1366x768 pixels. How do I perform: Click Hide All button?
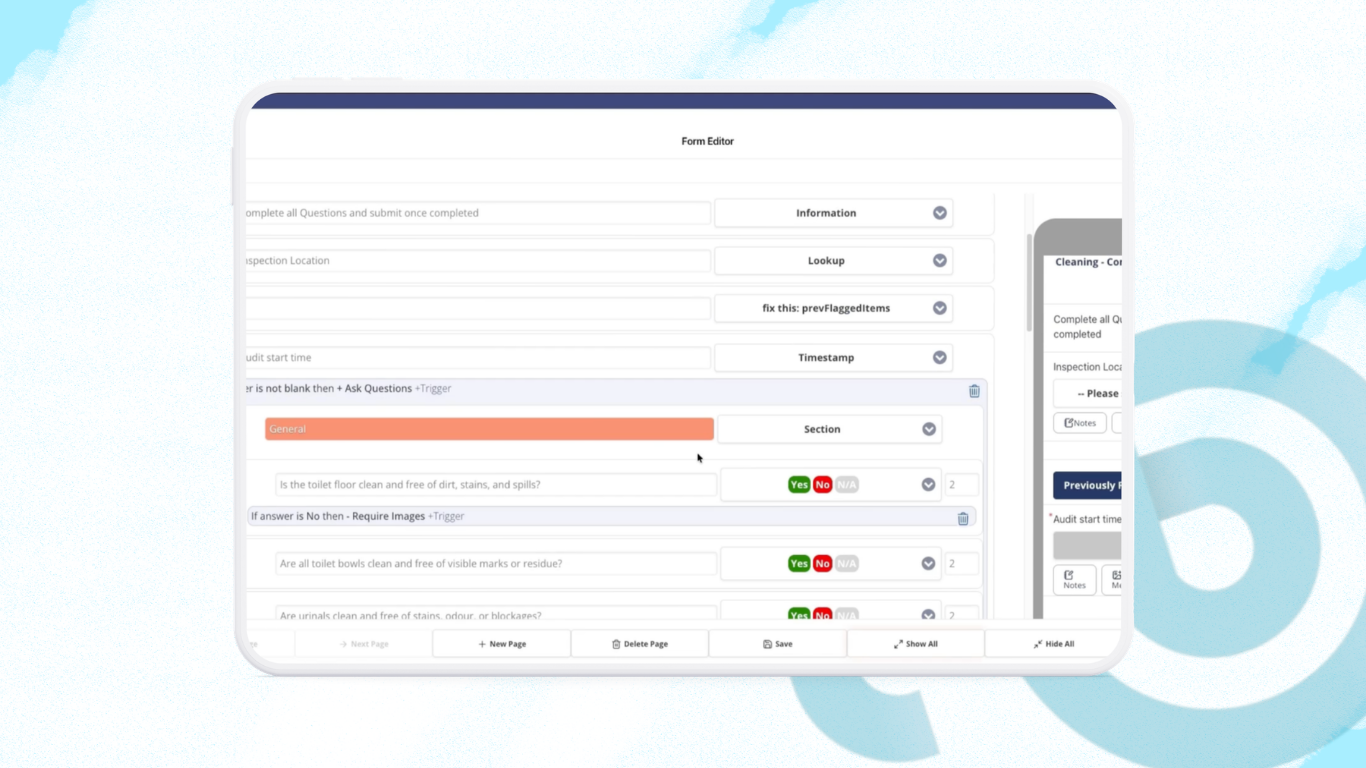[1054, 644]
